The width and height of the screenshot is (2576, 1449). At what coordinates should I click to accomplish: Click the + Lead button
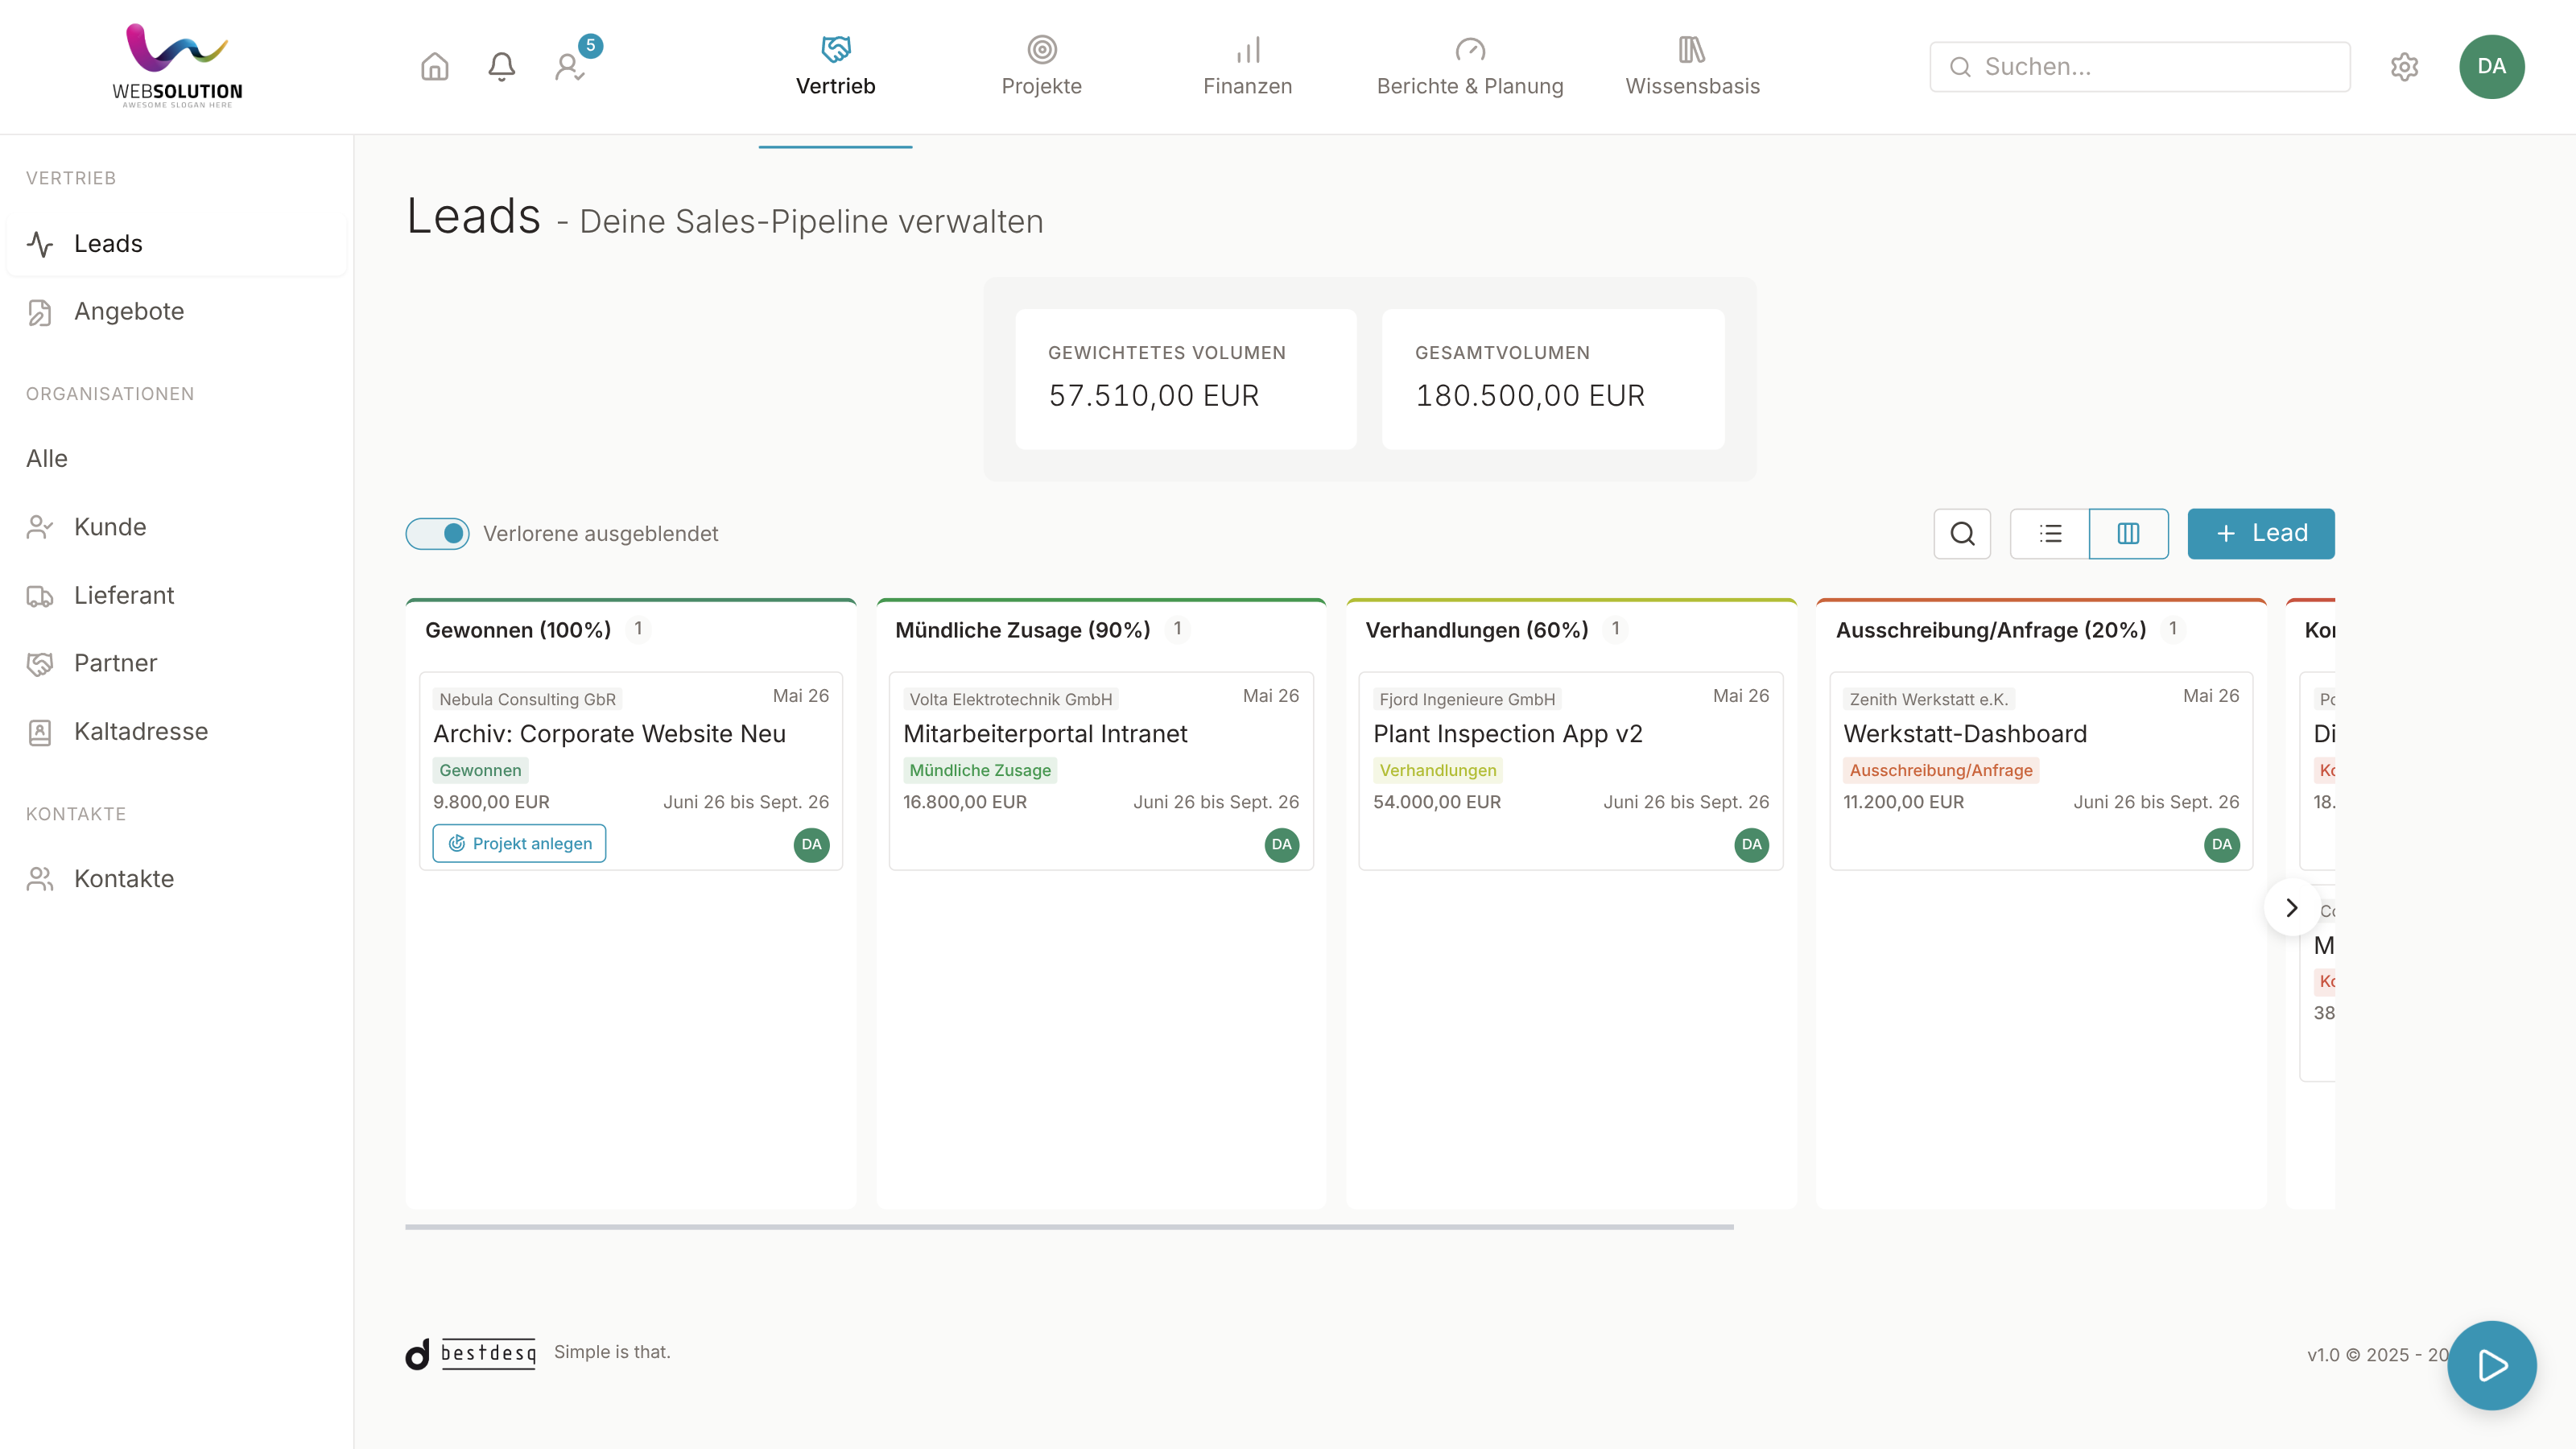2260,533
